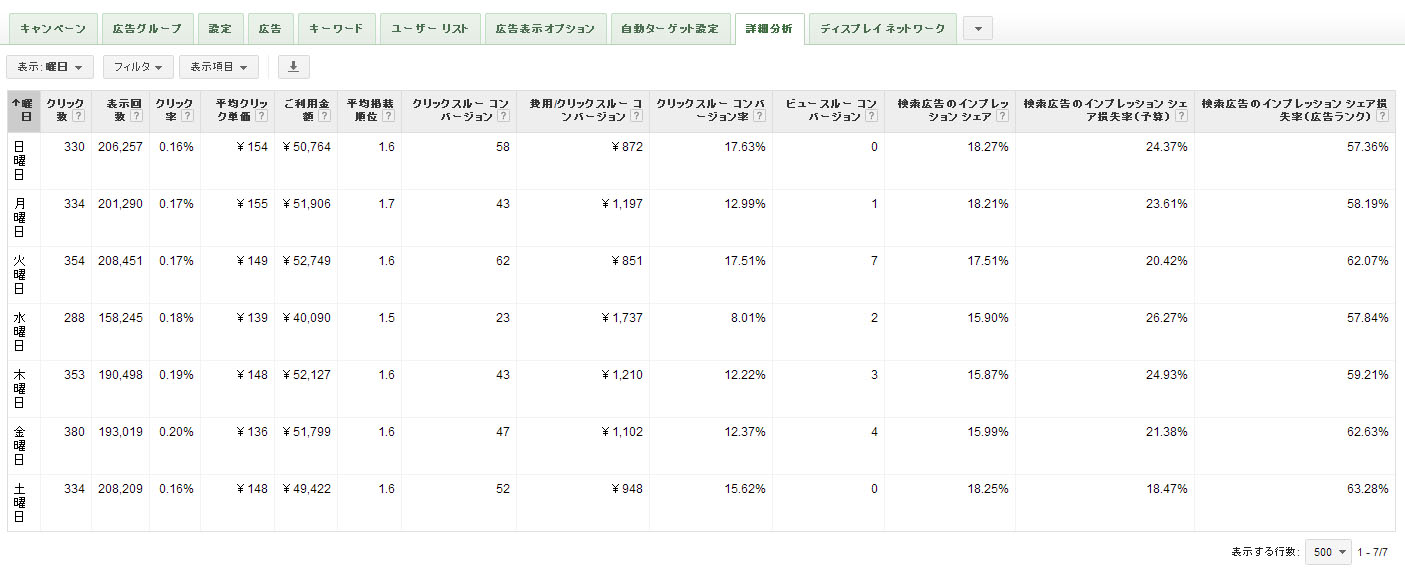Image resolution: width=1405 pixels, height=572 pixels.
Task: Sort by the 平均クリック単価 column header
Action: coord(236,110)
